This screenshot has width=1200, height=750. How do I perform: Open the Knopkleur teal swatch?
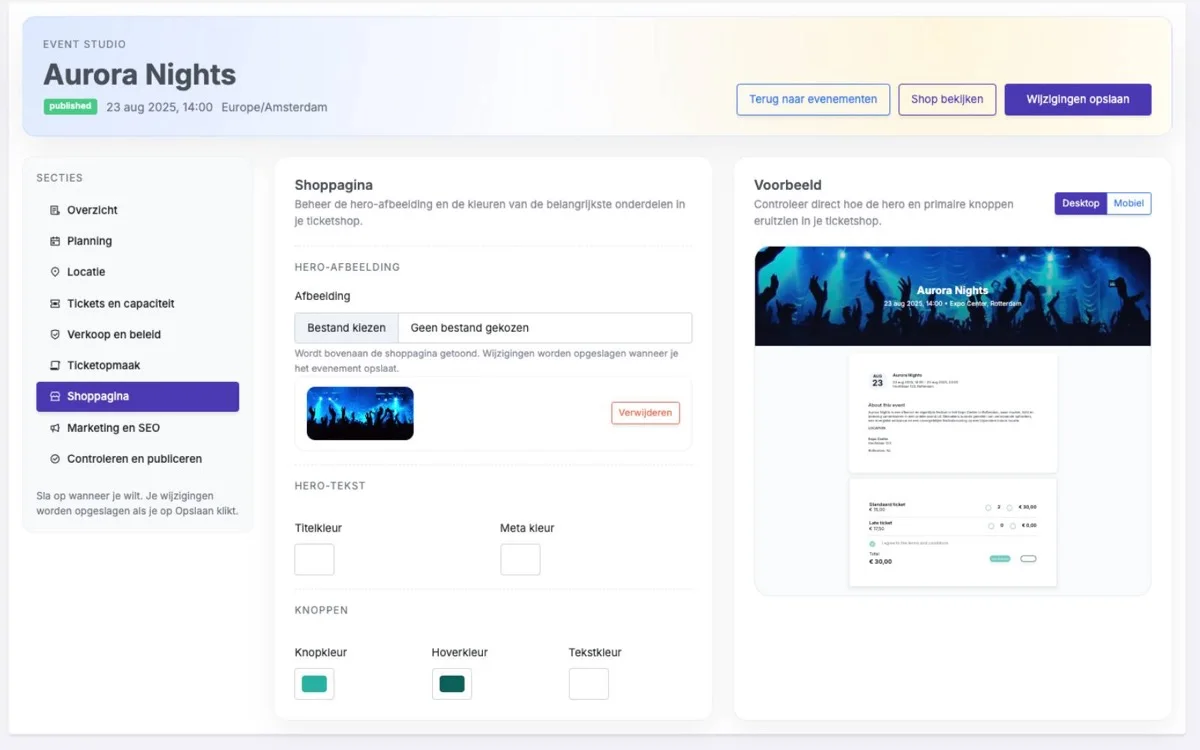pos(314,684)
